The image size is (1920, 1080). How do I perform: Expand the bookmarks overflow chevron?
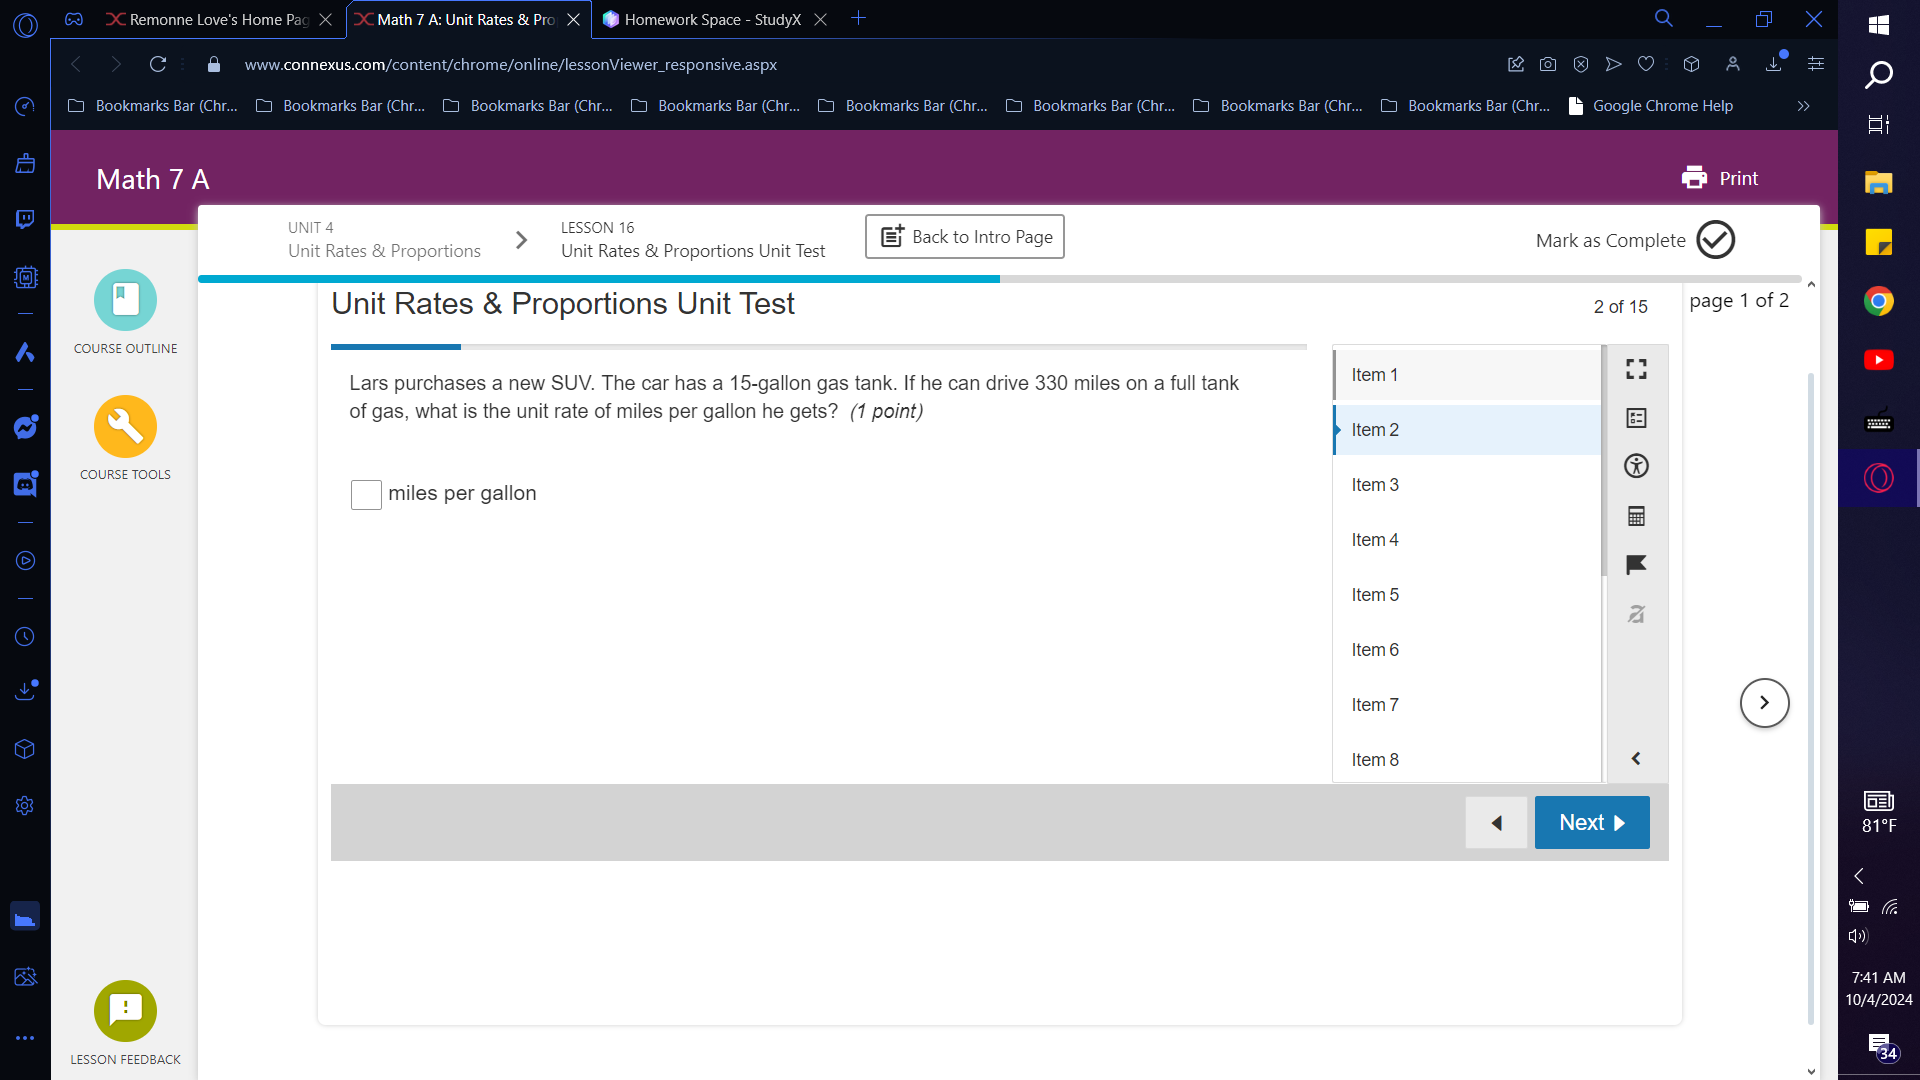tap(1803, 106)
